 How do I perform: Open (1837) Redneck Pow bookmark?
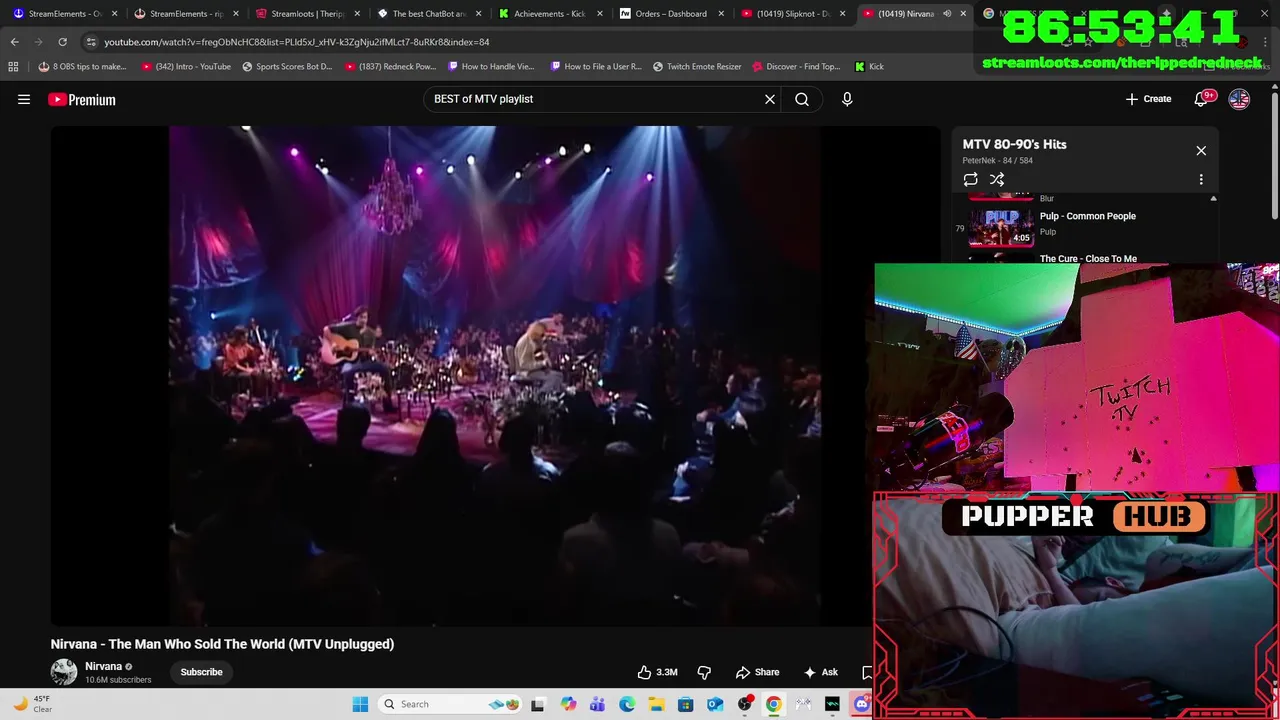(x=390, y=66)
